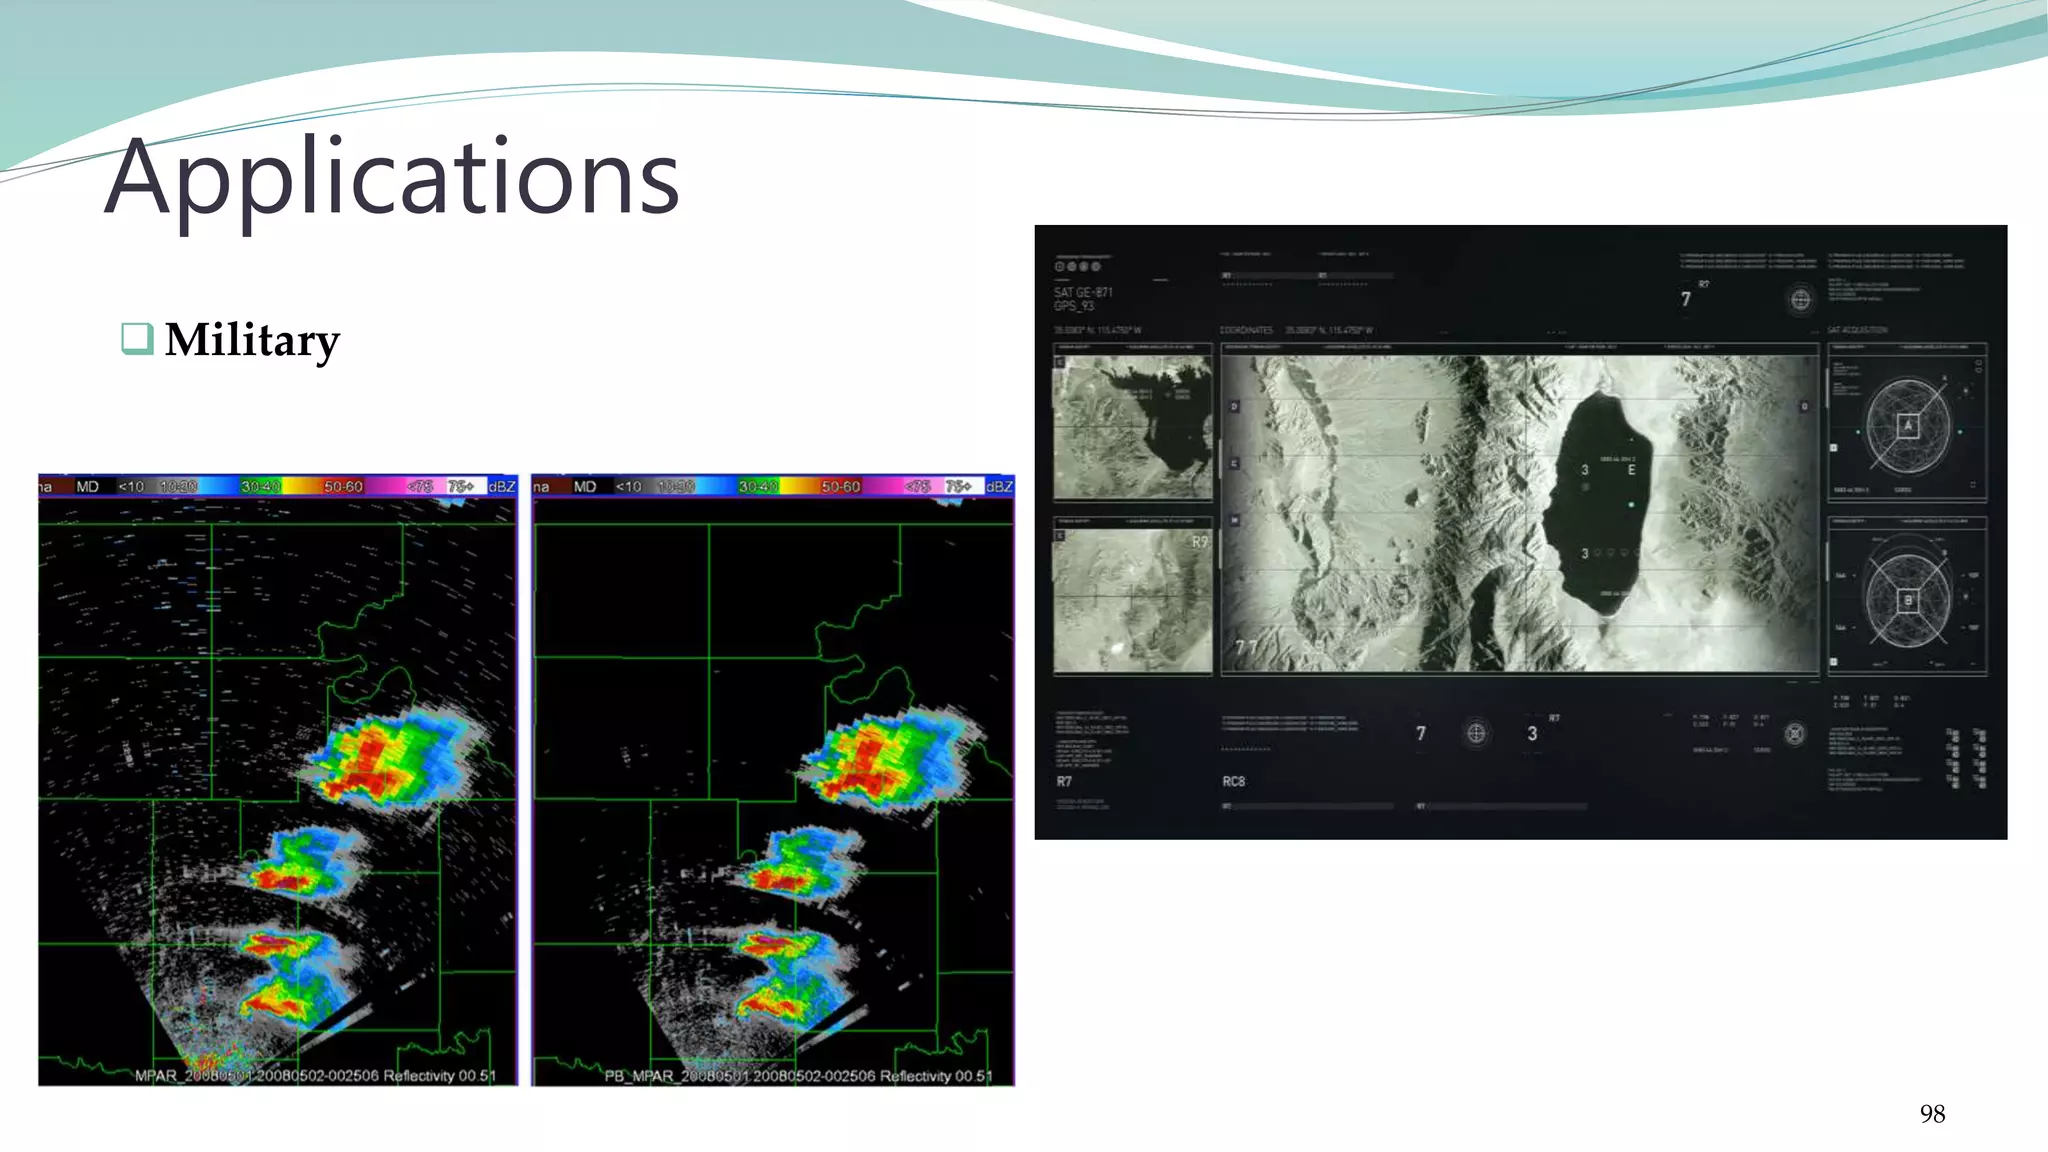Click the RC8 label in the HUD
The image size is (2048, 1152).
[1233, 781]
